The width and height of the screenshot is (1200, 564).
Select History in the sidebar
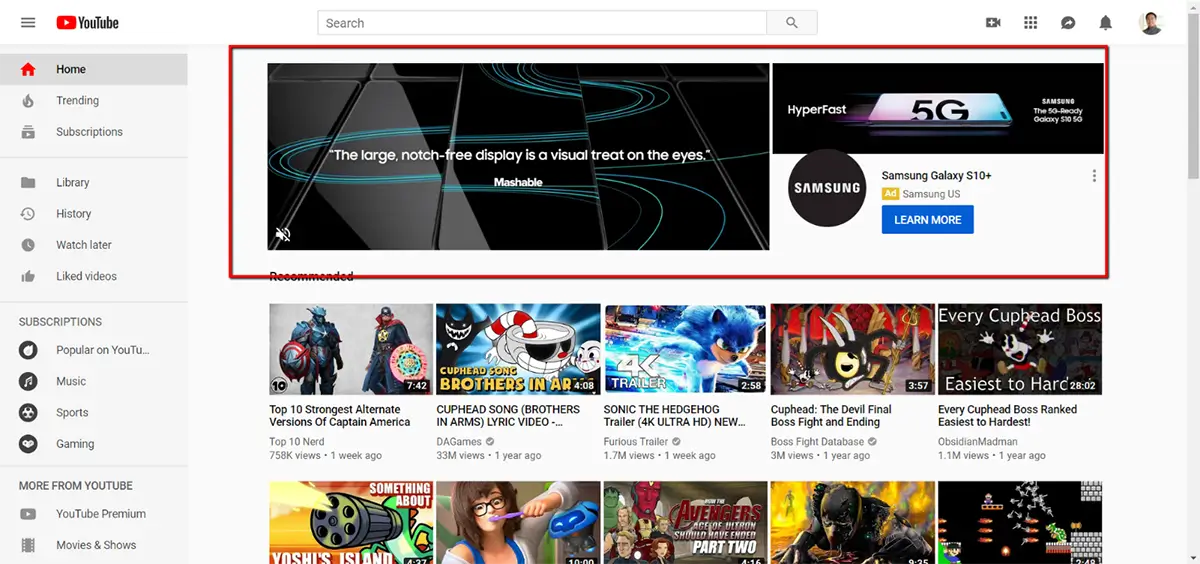pyautogui.click(x=94, y=213)
